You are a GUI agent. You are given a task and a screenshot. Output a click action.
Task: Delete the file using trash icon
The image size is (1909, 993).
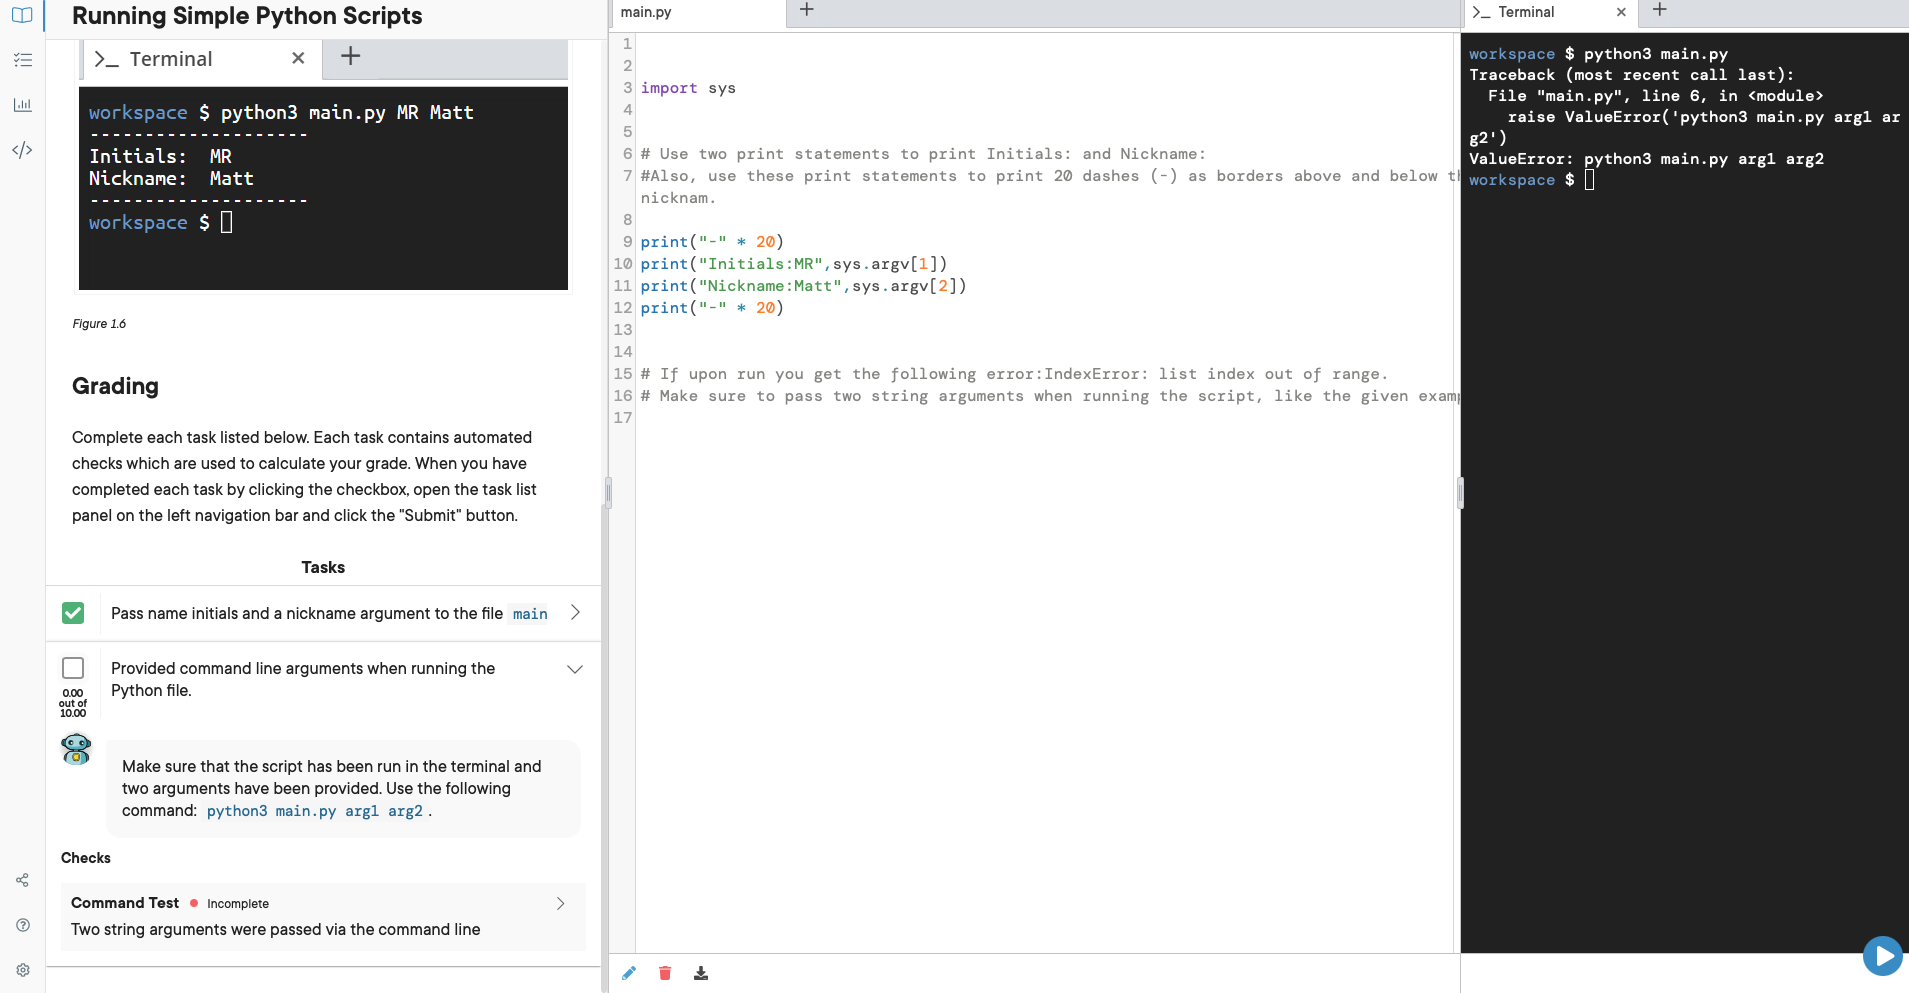click(x=665, y=972)
